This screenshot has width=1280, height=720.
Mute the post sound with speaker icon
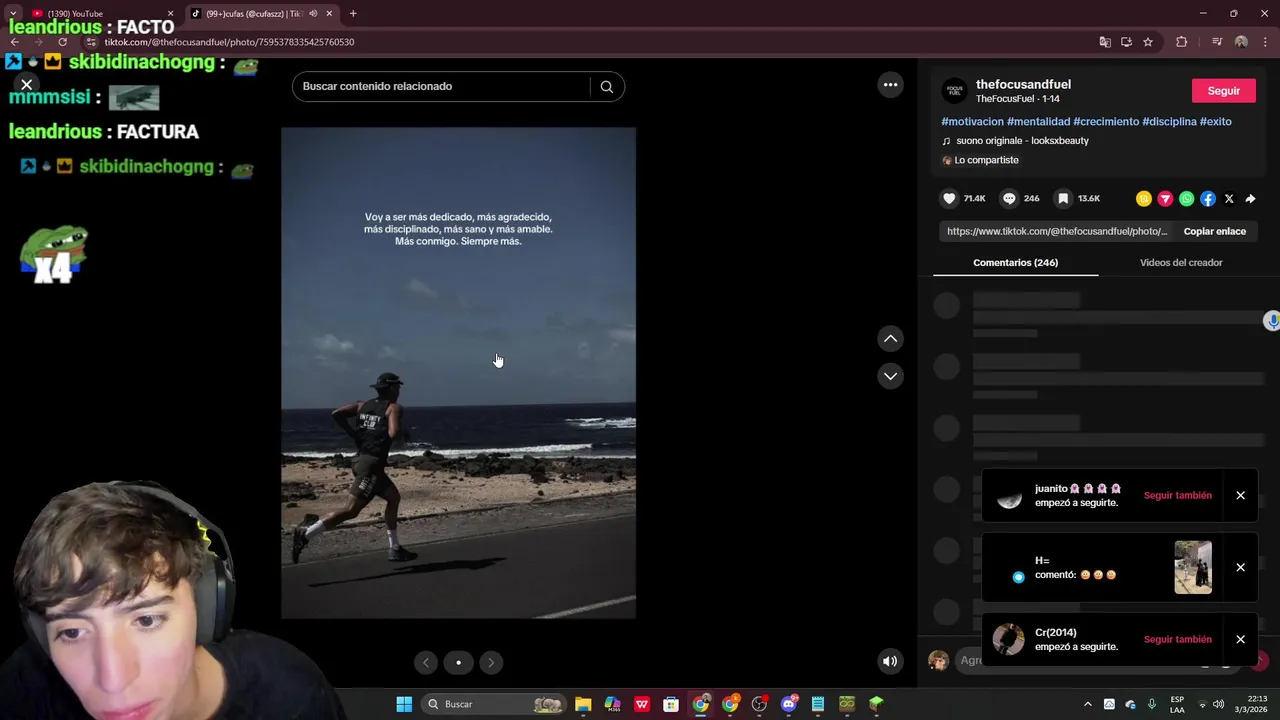(890, 661)
